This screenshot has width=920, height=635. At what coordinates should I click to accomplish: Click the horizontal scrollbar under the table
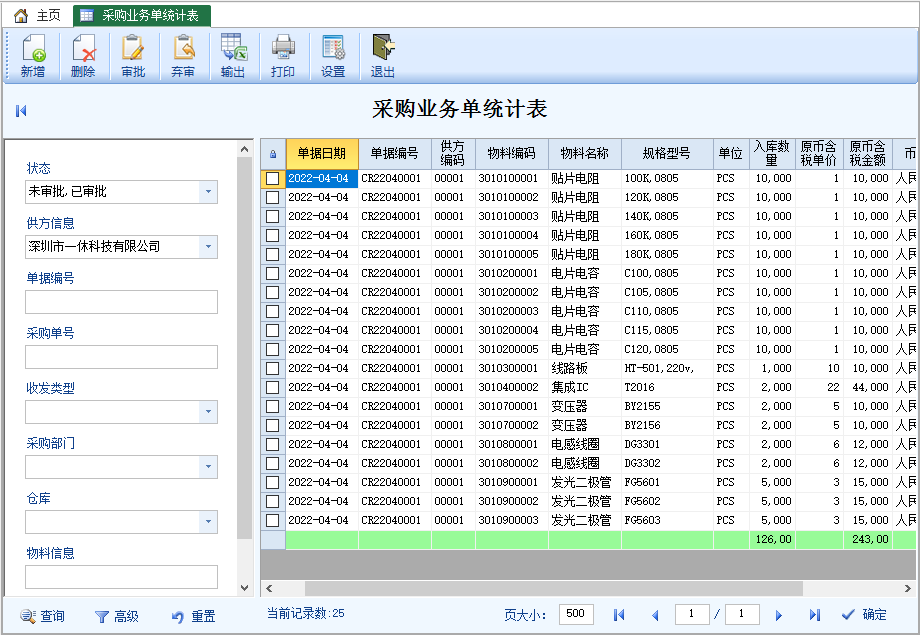click(553, 588)
